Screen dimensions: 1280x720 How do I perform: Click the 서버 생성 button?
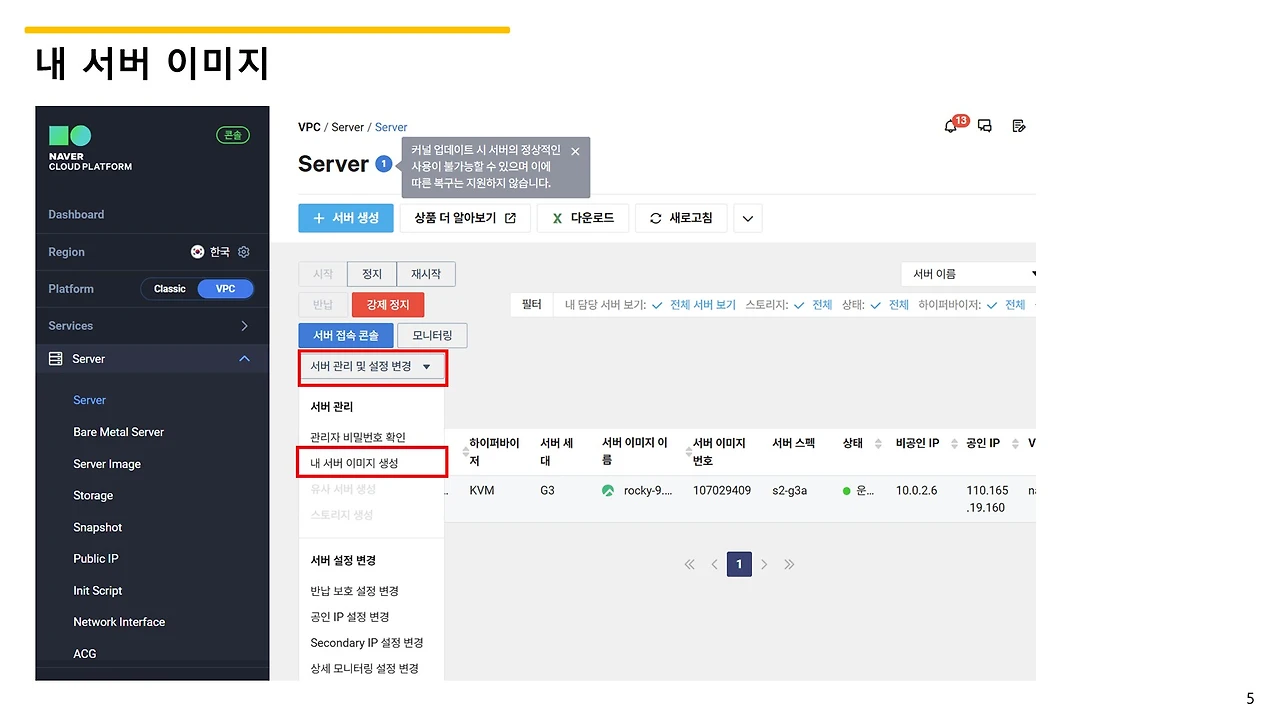[346, 218]
